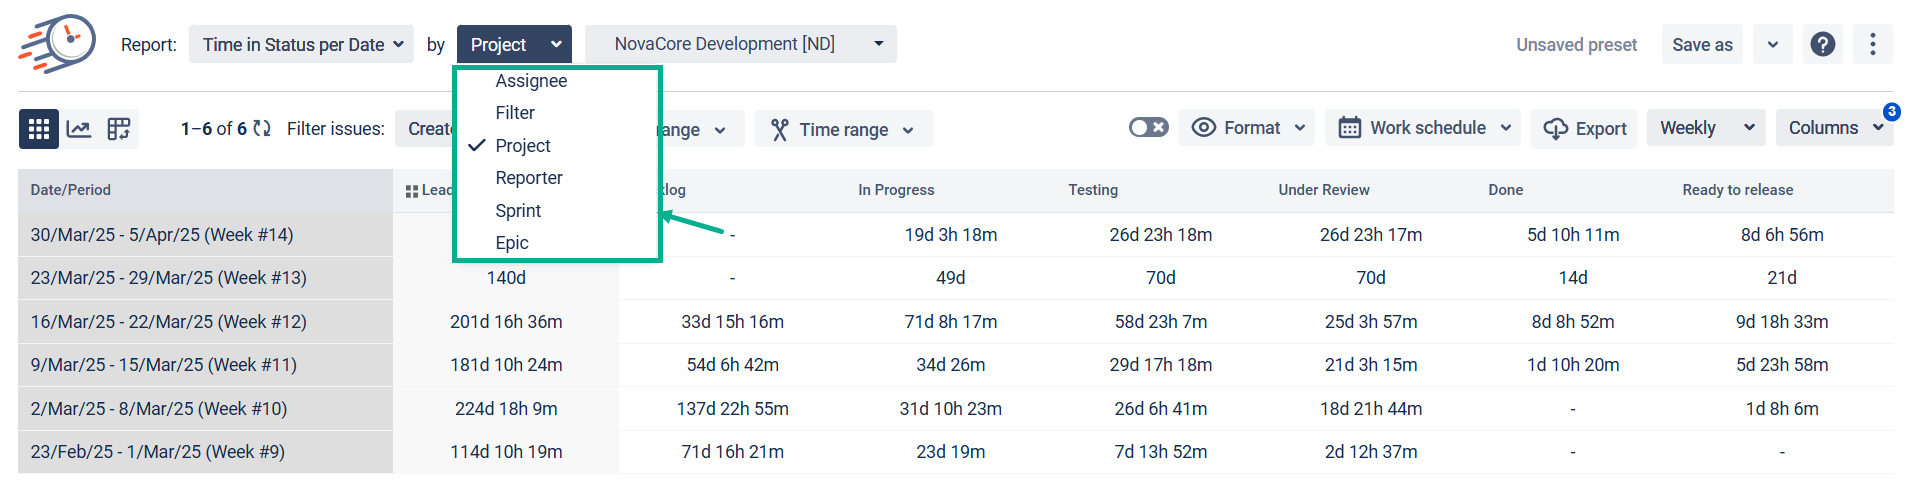Open the Columns selector button
The width and height of the screenshot is (1909, 494).
(1833, 128)
